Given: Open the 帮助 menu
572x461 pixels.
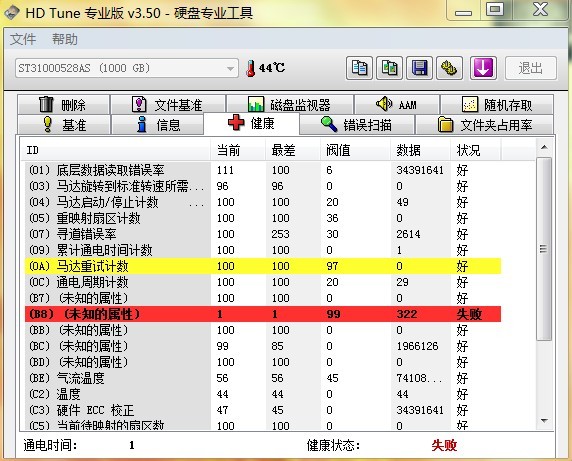Looking at the screenshot, I should click(x=65, y=39).
